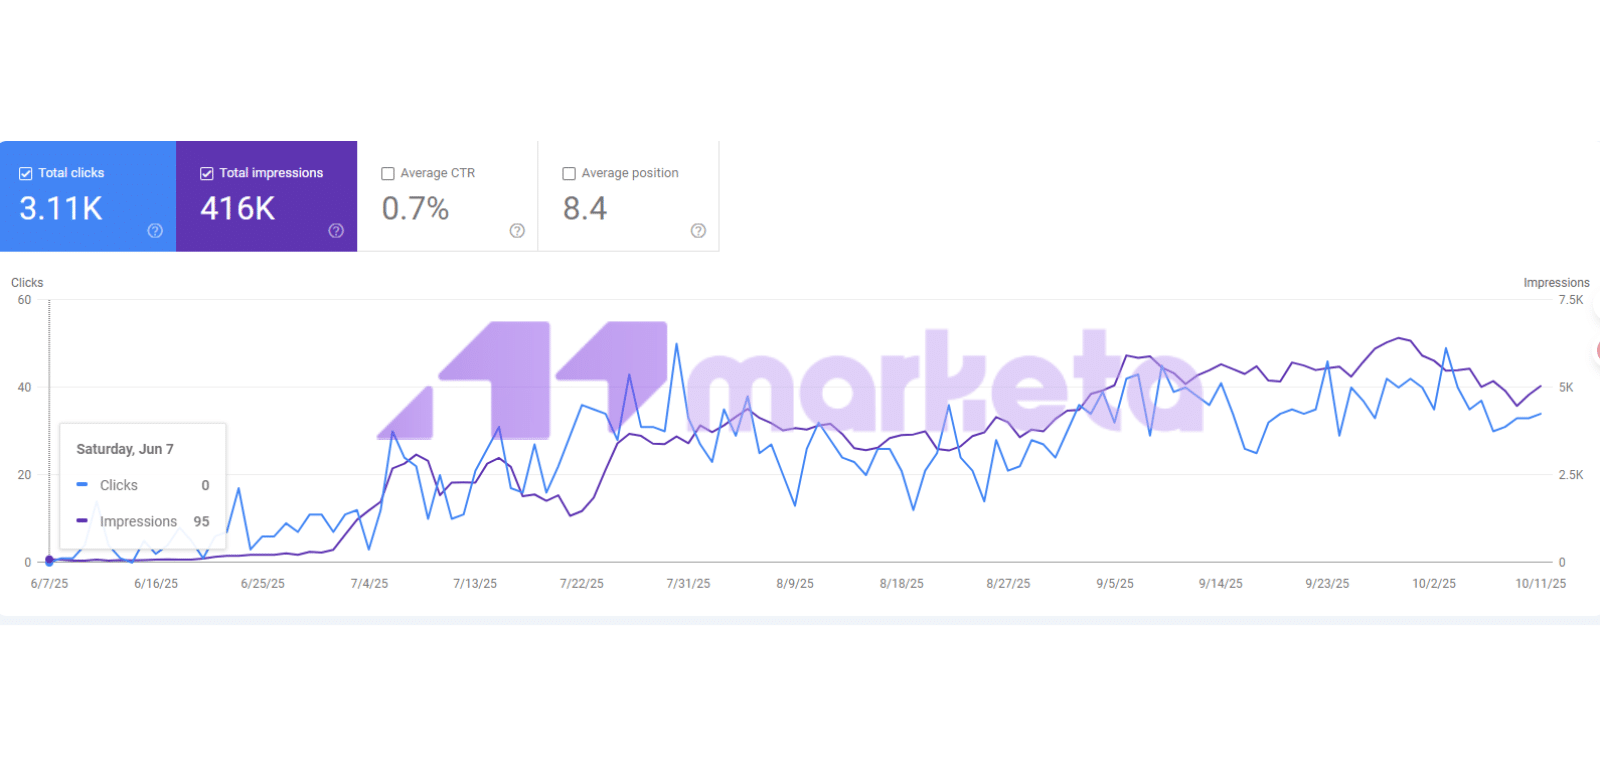This screenshot has width=1600, height=765.
Task: Click the blue Clicks swatch in tooltip
Action: [x=82, y=485]
